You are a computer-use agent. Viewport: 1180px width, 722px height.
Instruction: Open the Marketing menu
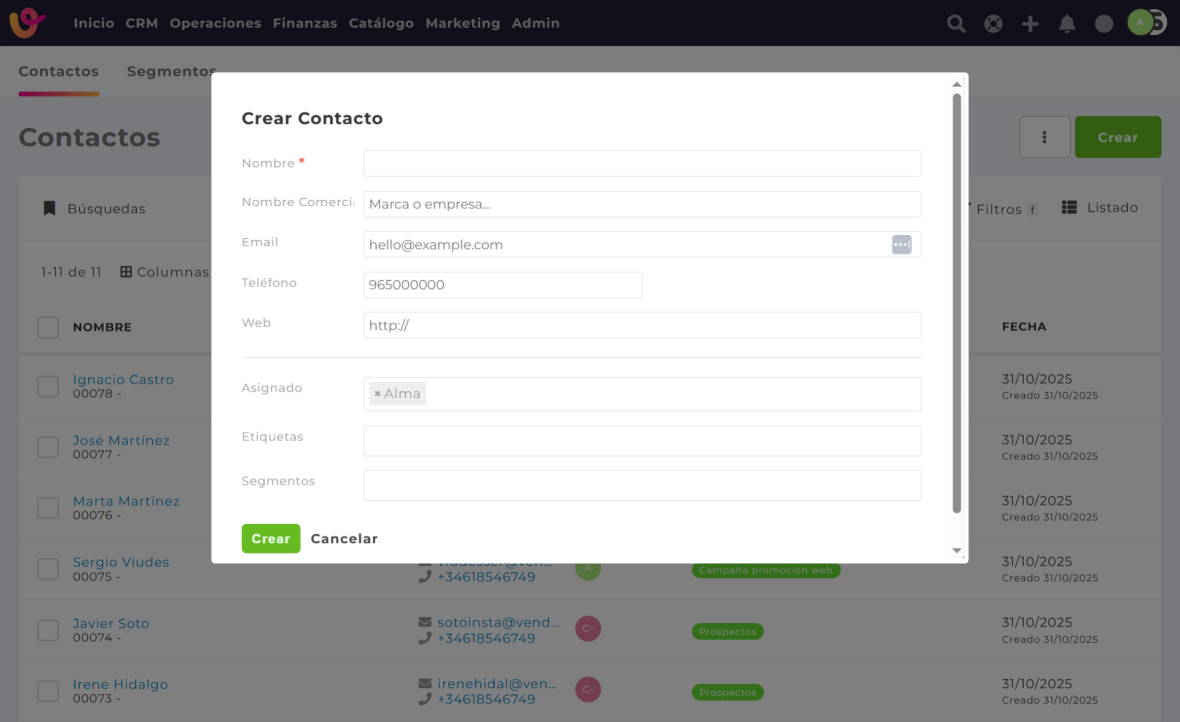click(x=462, y=23)
